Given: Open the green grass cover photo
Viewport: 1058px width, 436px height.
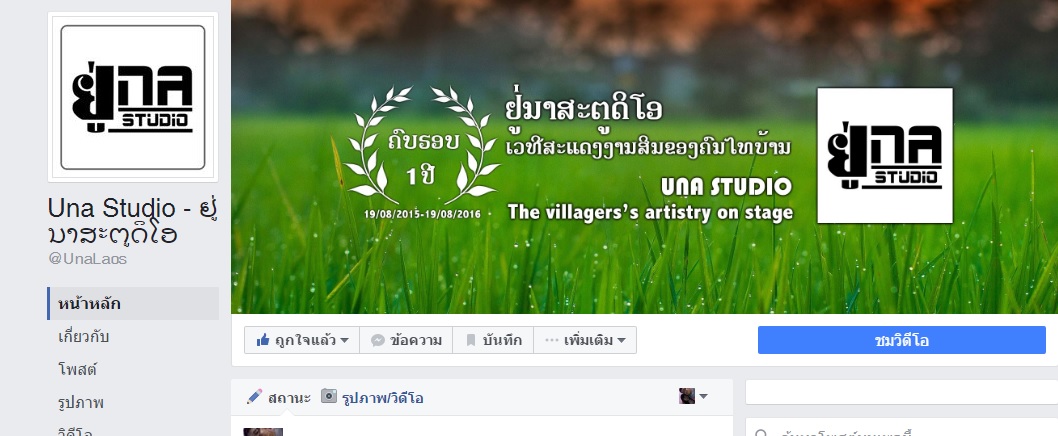Looking at the screenshot, I should [644, 157].
